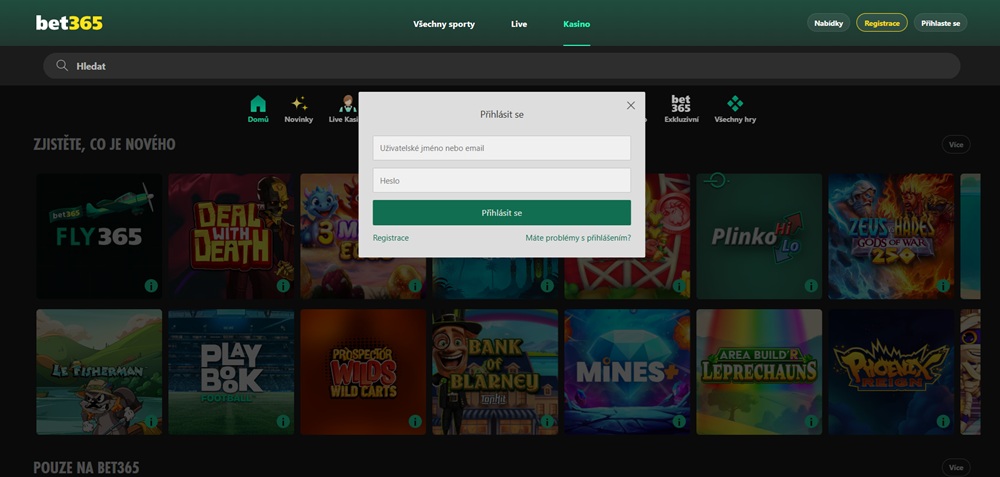Focus the Uživatelské jméno nebo email field
The width and height of the screenshot is (1000, 477).
coord(502,148)
